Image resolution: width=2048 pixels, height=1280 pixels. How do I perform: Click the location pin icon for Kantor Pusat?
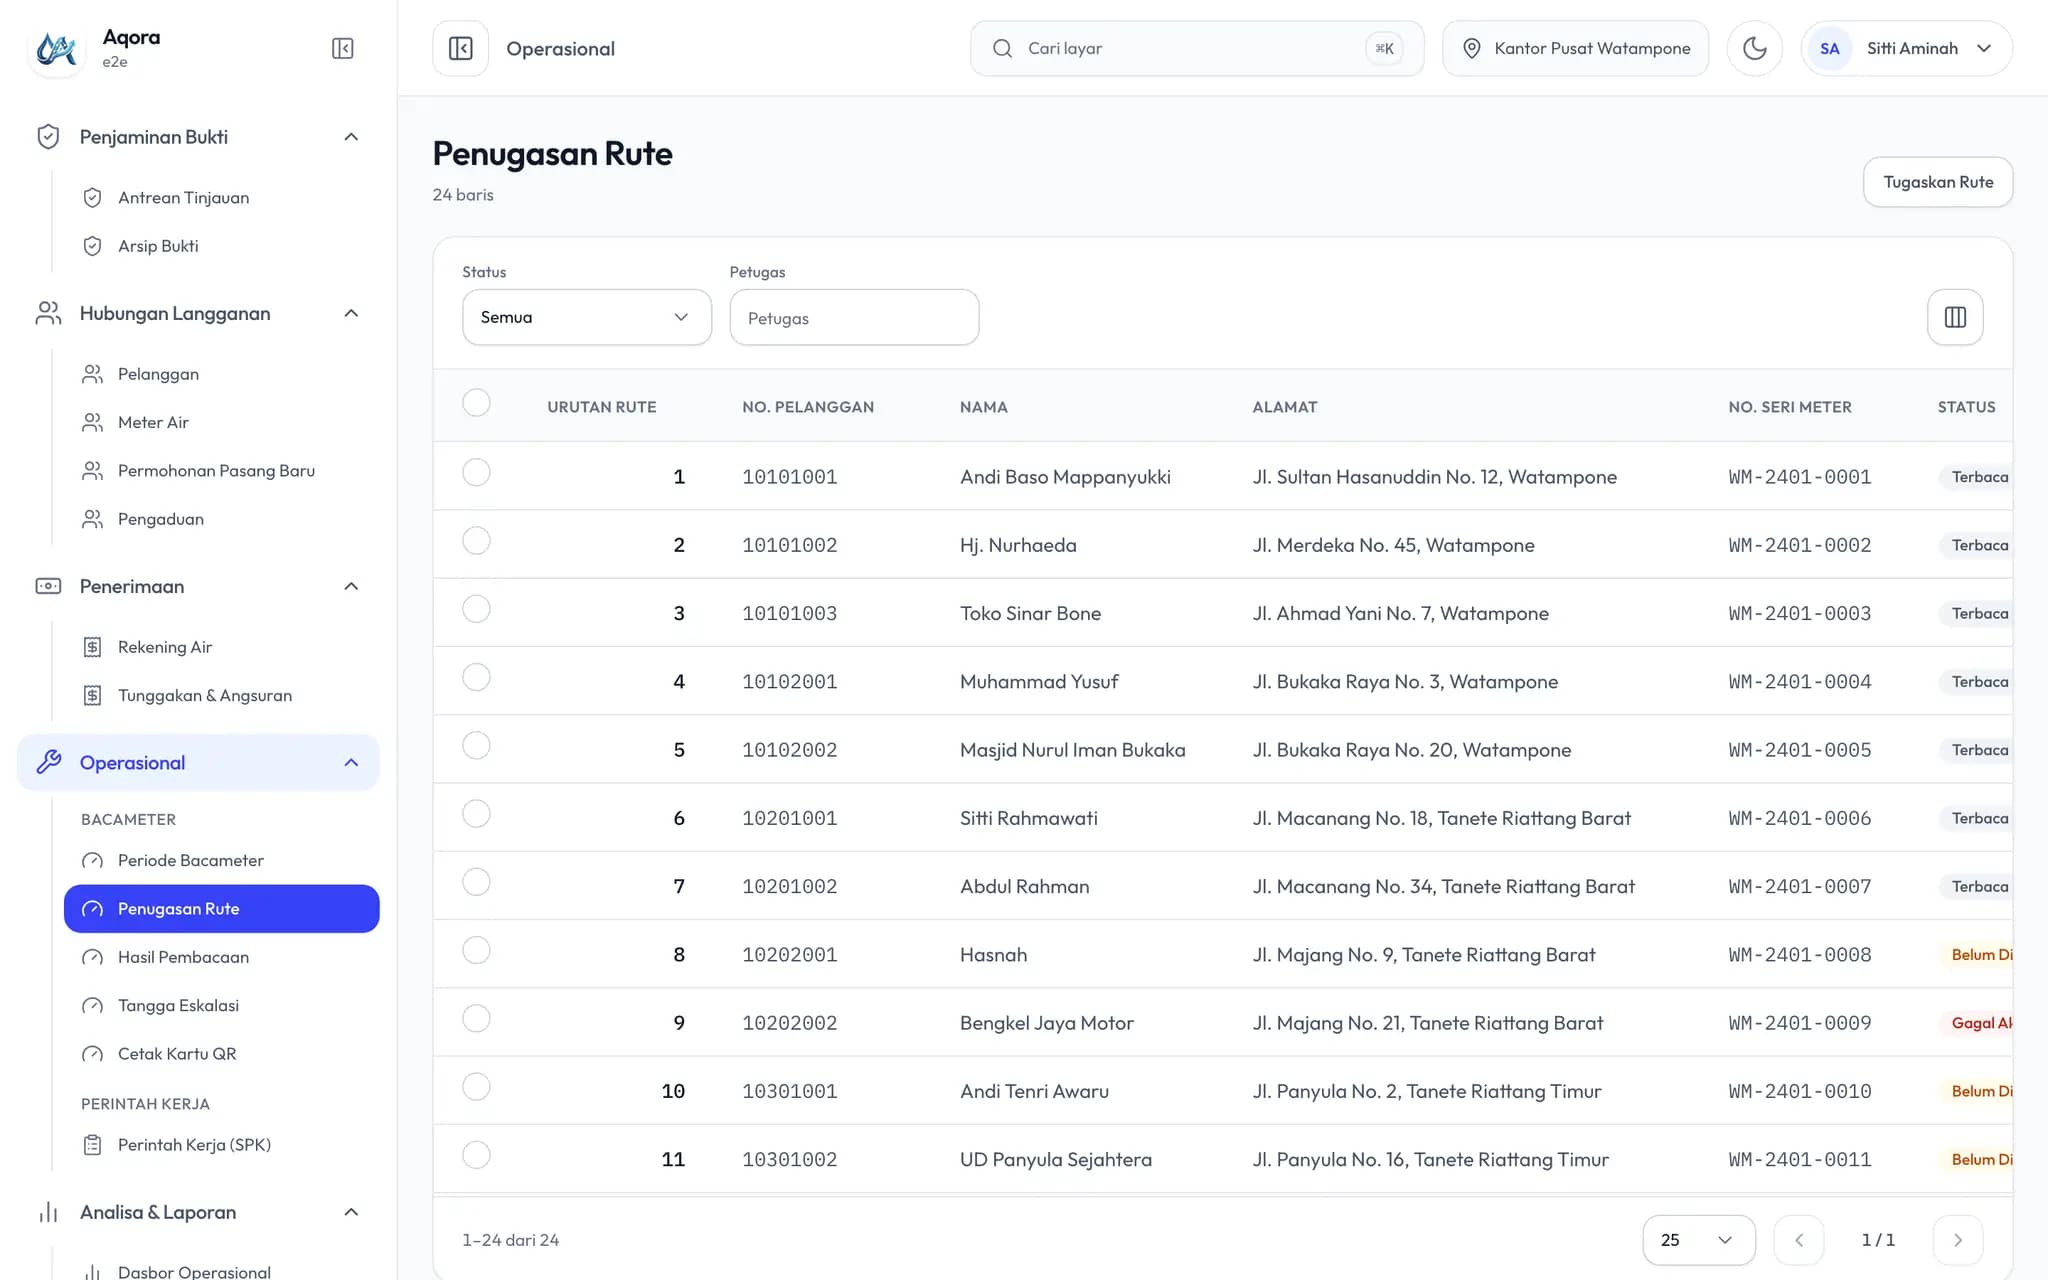click(x=1471, y=48)
